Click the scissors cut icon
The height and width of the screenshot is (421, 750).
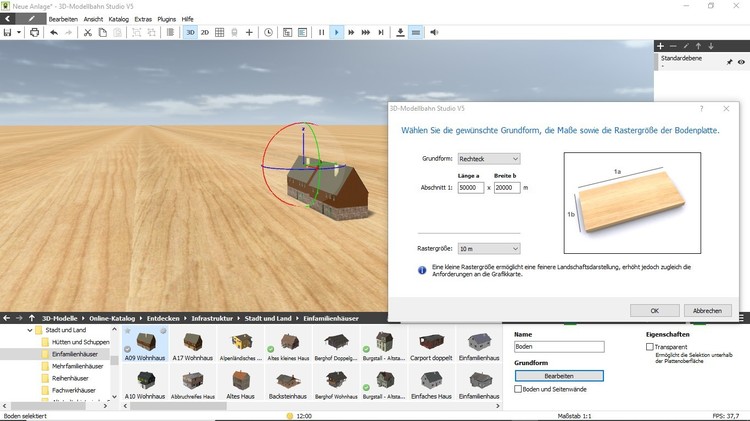coord(88,32)
